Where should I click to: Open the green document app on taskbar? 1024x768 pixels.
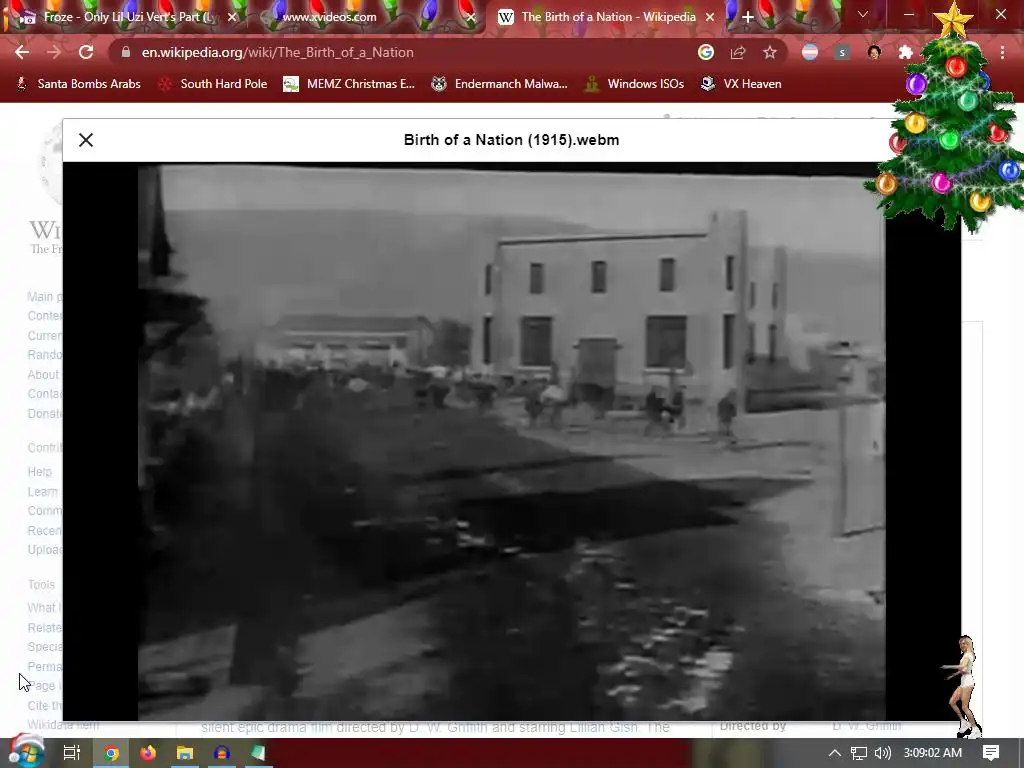(x=258, y=753)
